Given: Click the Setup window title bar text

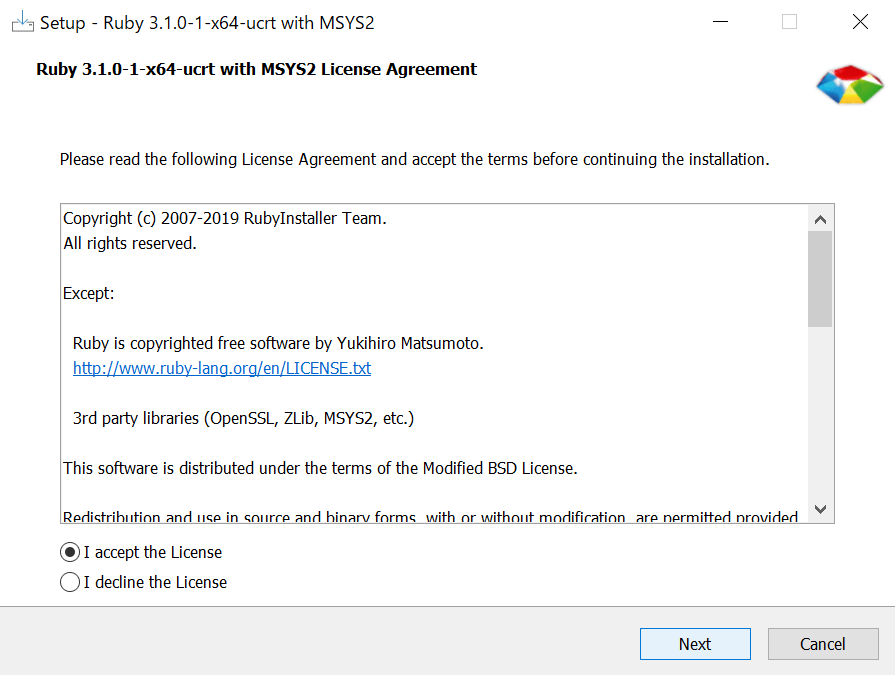Looking at the screenshot, I should tap(207, 22).
